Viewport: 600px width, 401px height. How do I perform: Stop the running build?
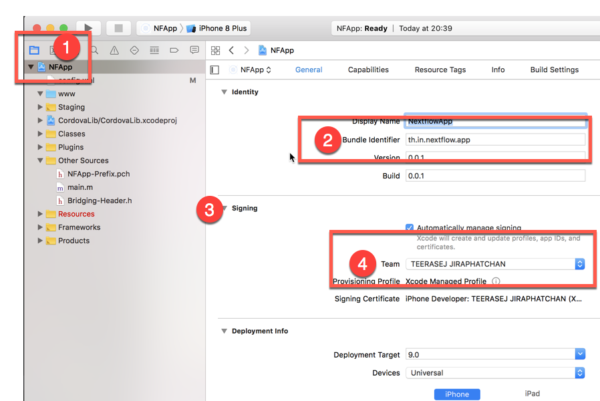119,28
